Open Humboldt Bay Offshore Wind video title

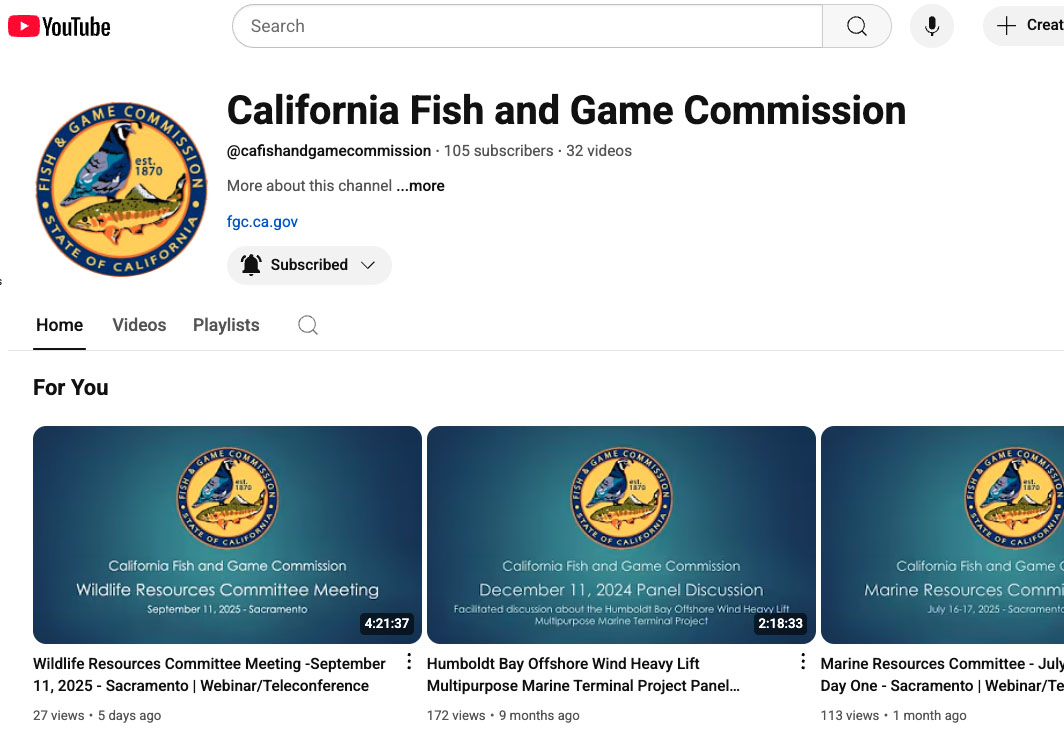point(582,674)
